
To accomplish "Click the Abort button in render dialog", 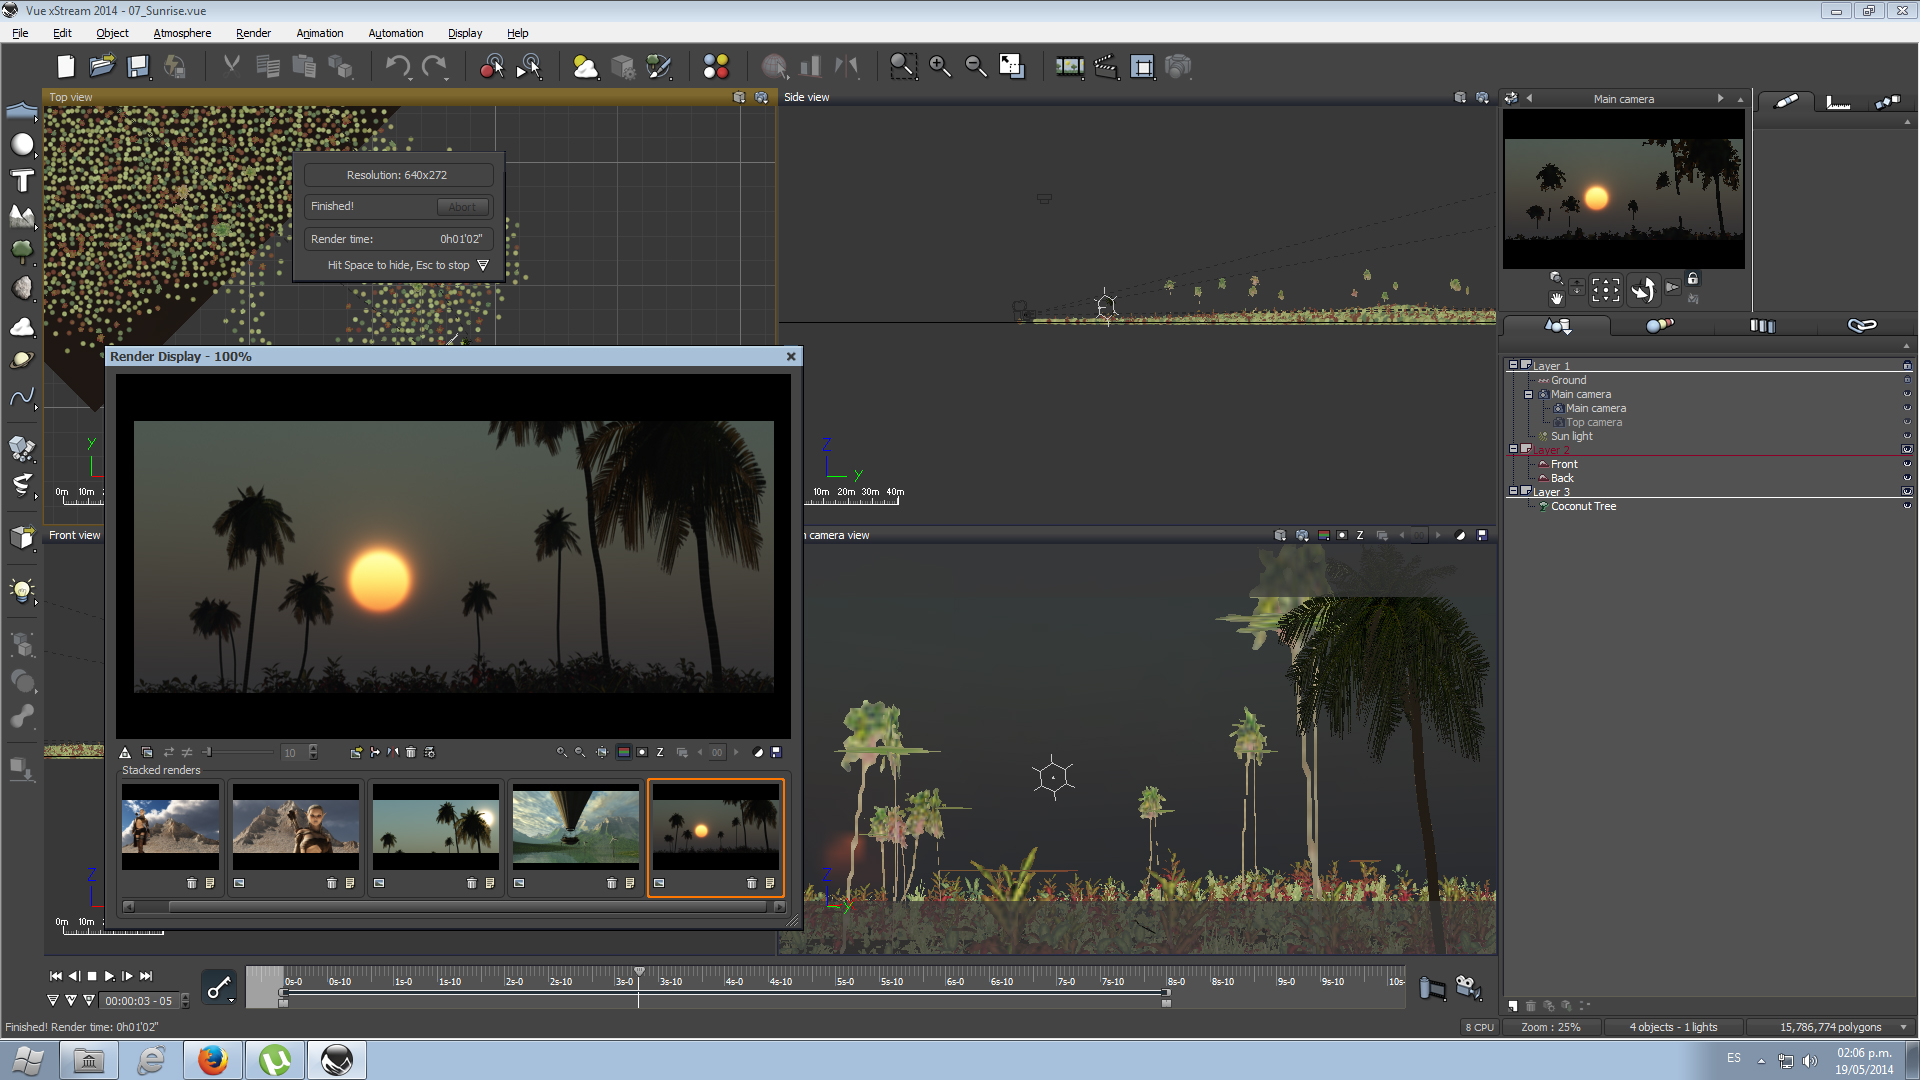I will 462,207.
